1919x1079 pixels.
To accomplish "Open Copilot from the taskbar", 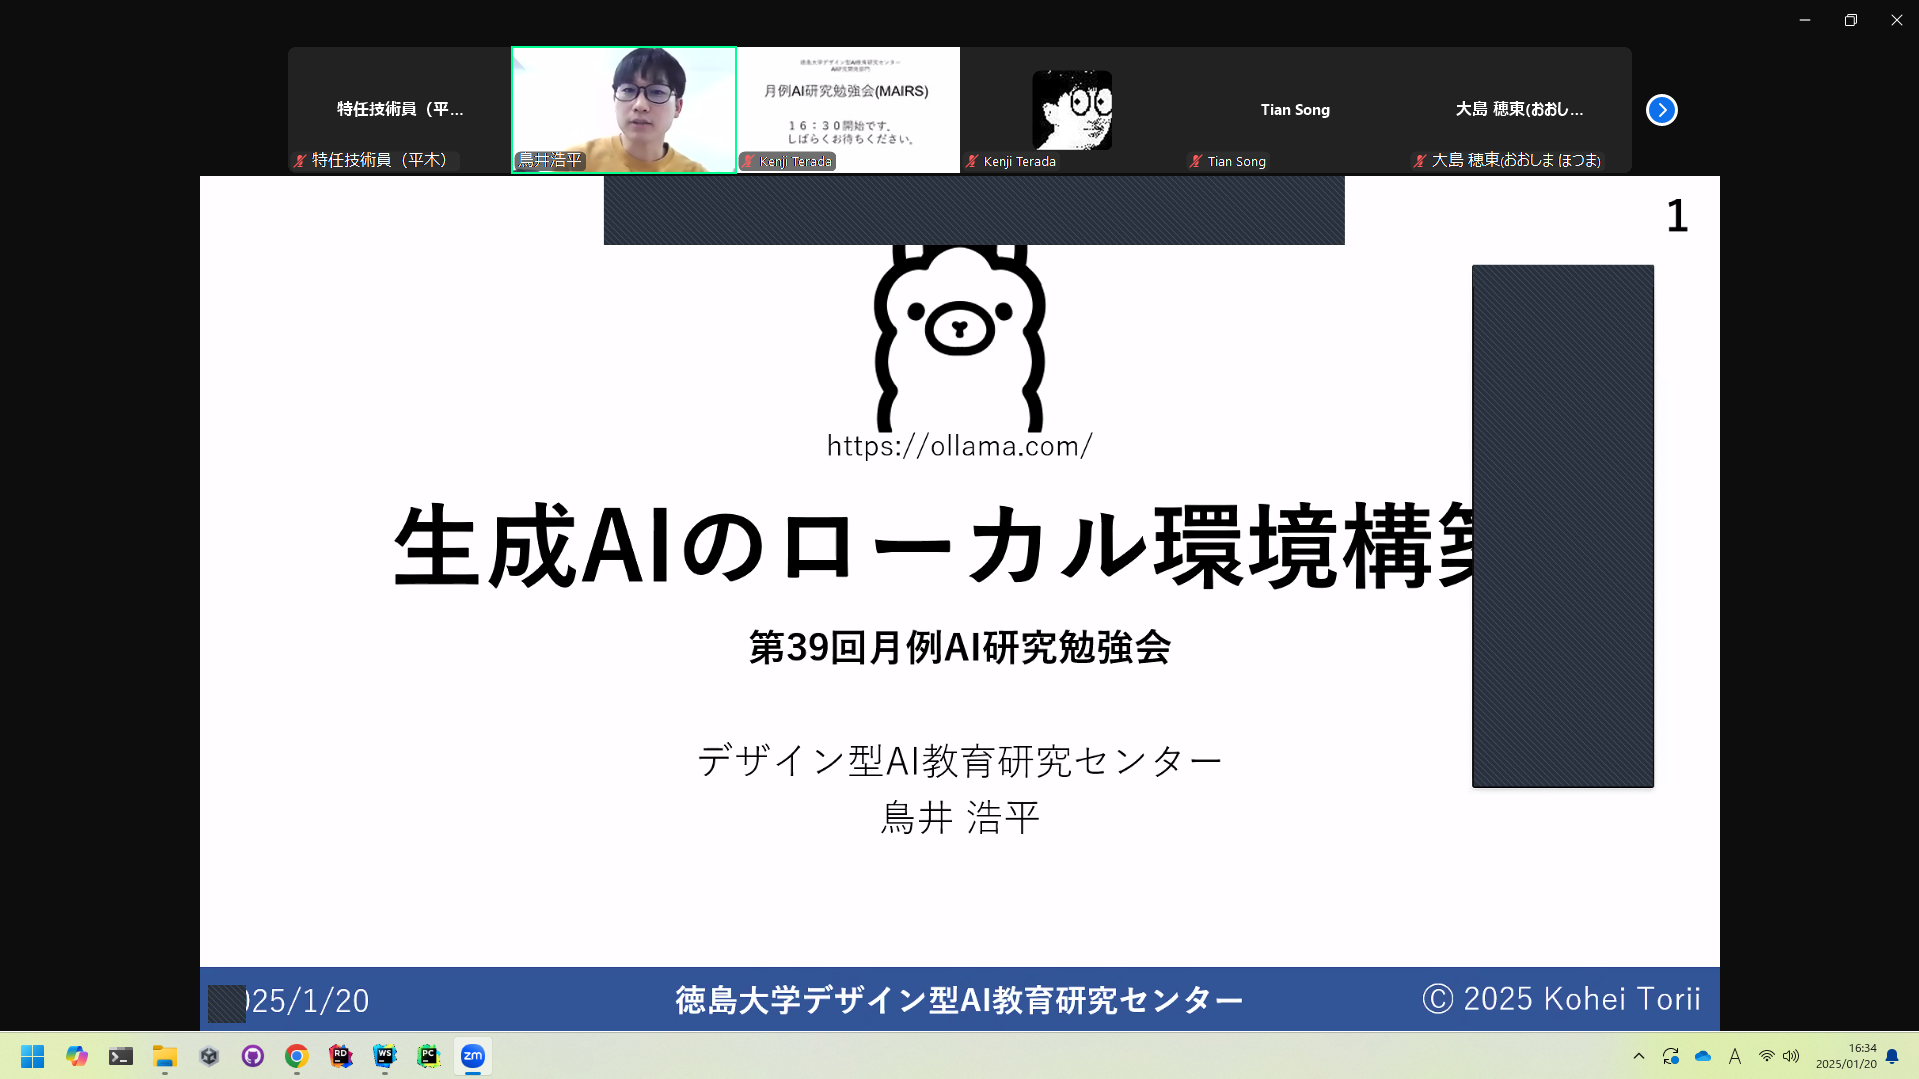I will pyautogui.click(x=77, y=1056).
